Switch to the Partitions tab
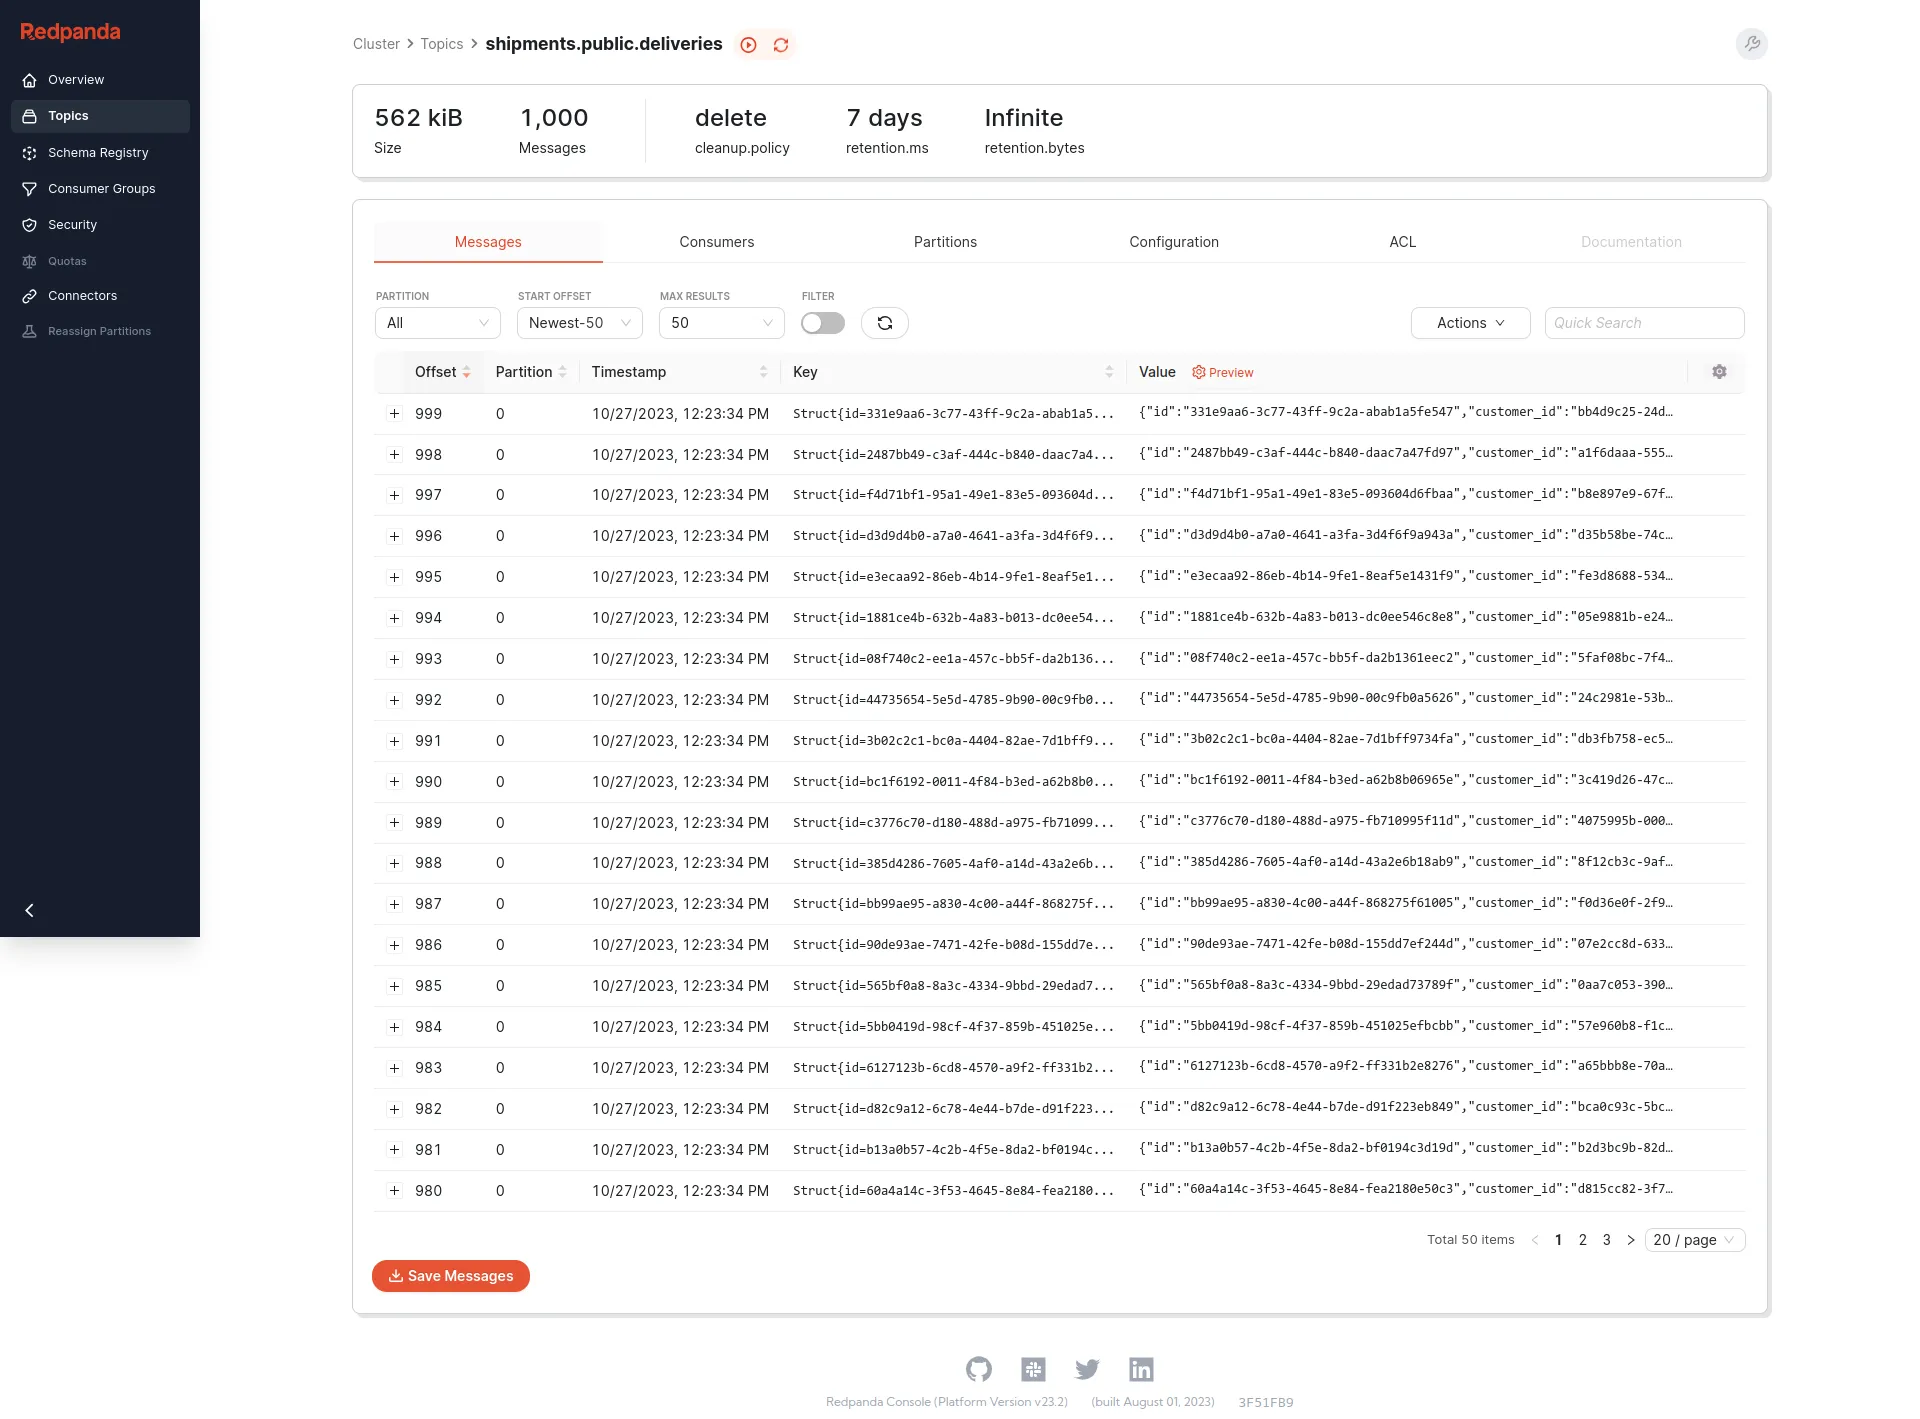This screenshot has height=1419, width=1920. 945,241
